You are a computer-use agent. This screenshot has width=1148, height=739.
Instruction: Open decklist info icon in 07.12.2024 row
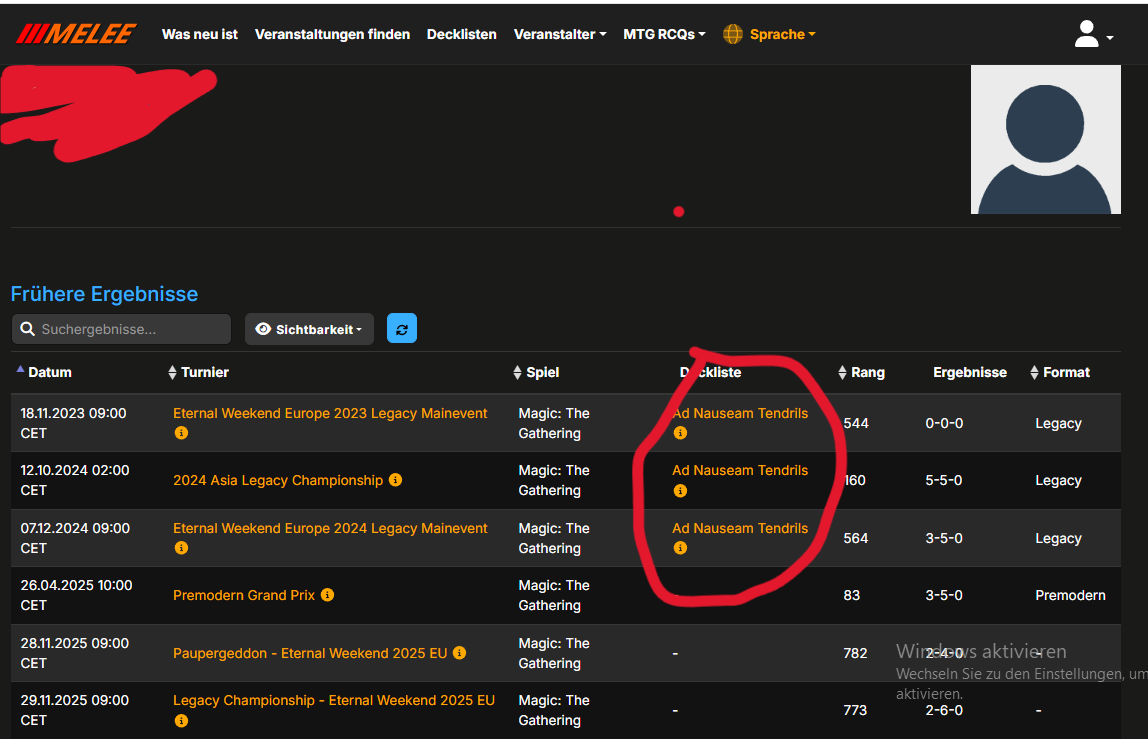[x=680, y=548]
